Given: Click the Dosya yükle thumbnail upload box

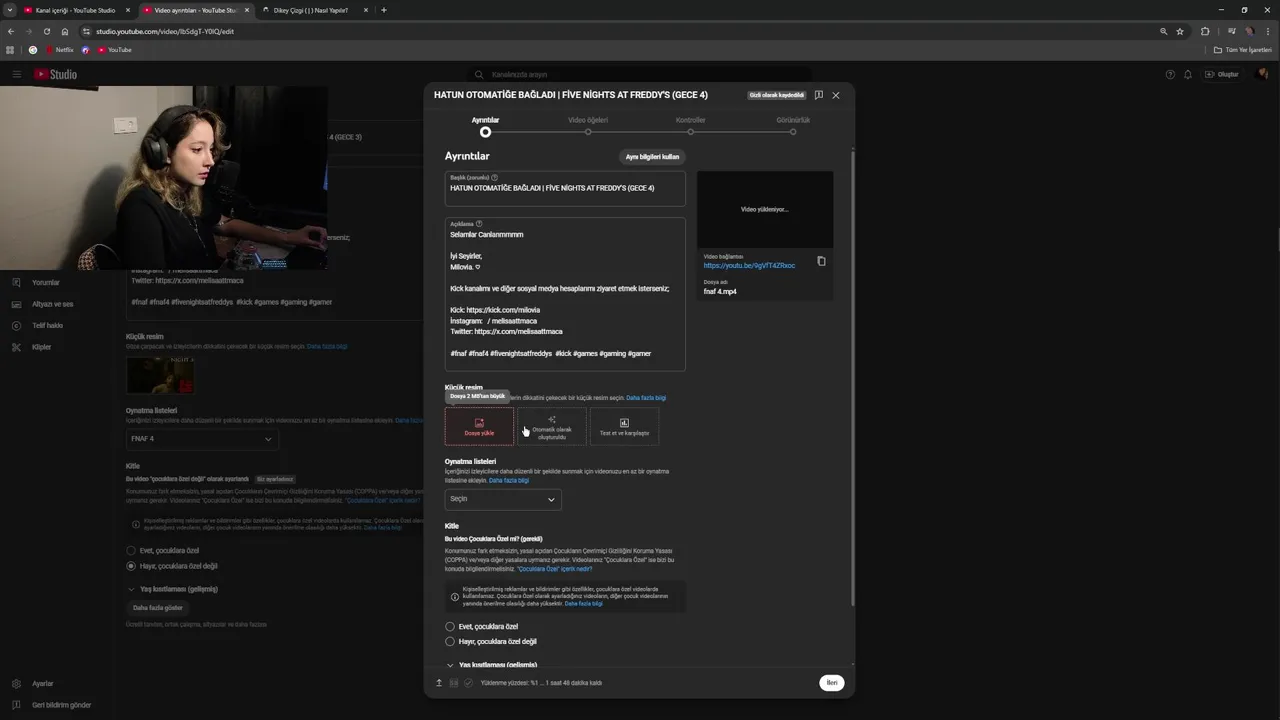Looking at the screenshot, I should [x=479, y=426].
